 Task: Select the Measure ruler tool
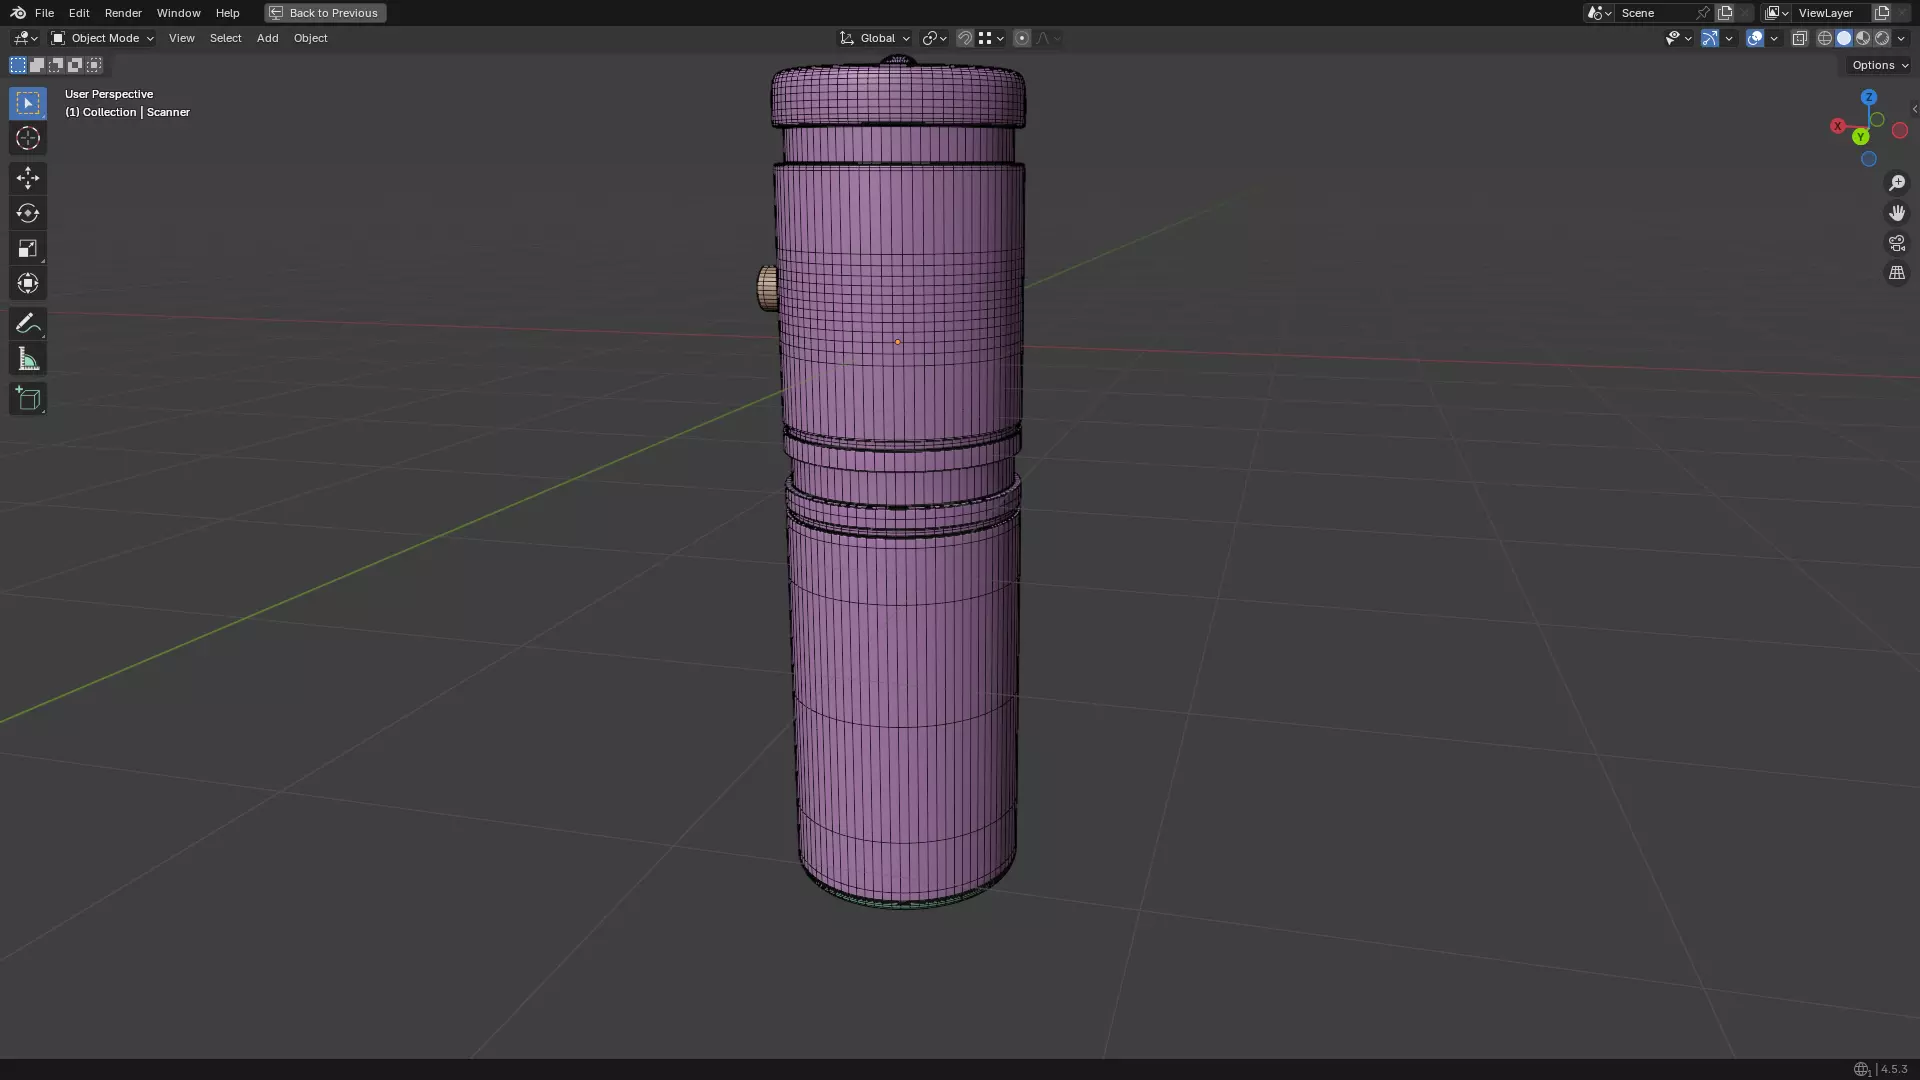[x=28, y=360]
